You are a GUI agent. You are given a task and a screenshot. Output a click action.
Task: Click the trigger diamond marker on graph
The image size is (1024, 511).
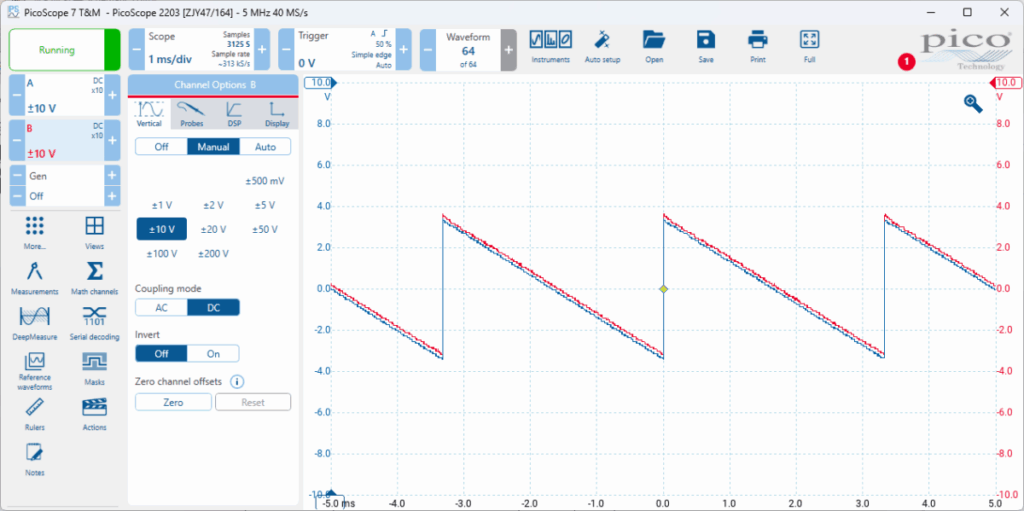coord(664,289)
